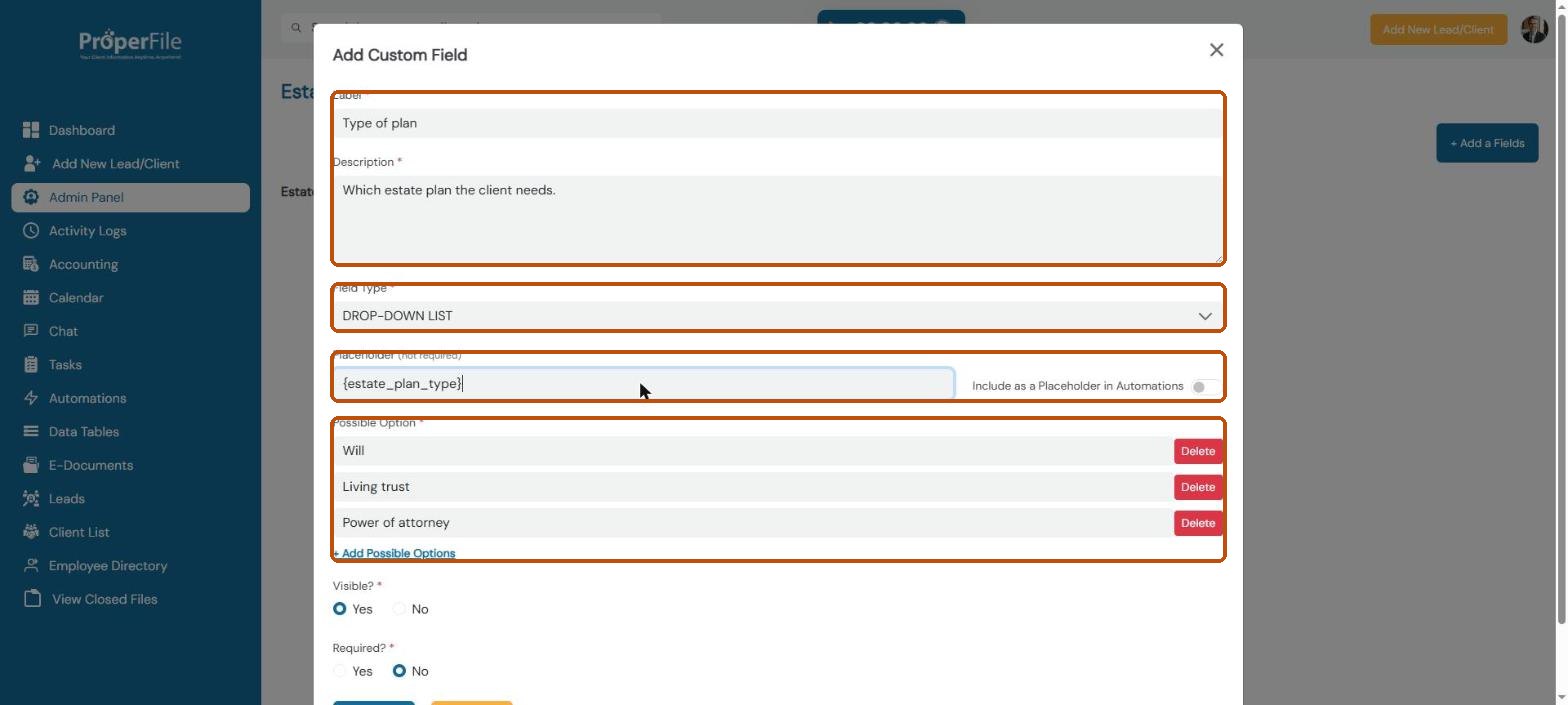The height and width of the screenshot is (705, 1568).
Task: Go to View Closed Files menu item
Action: (105, 599)
